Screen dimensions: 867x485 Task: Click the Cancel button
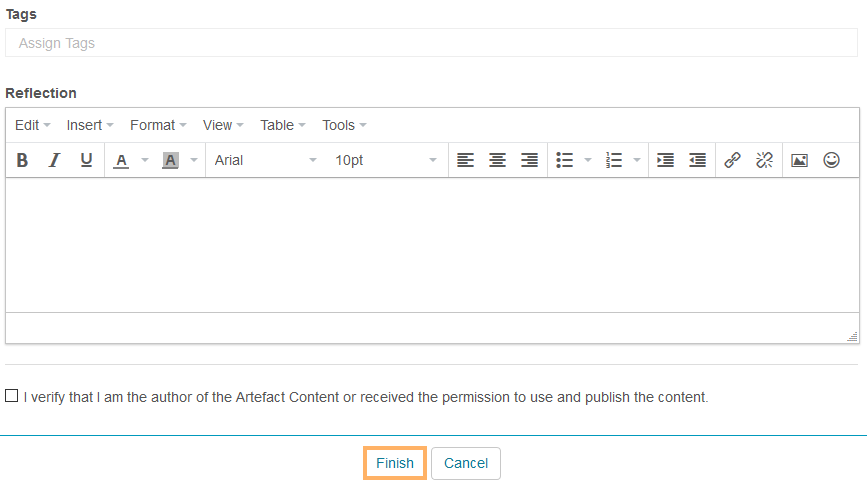[466, 463]
